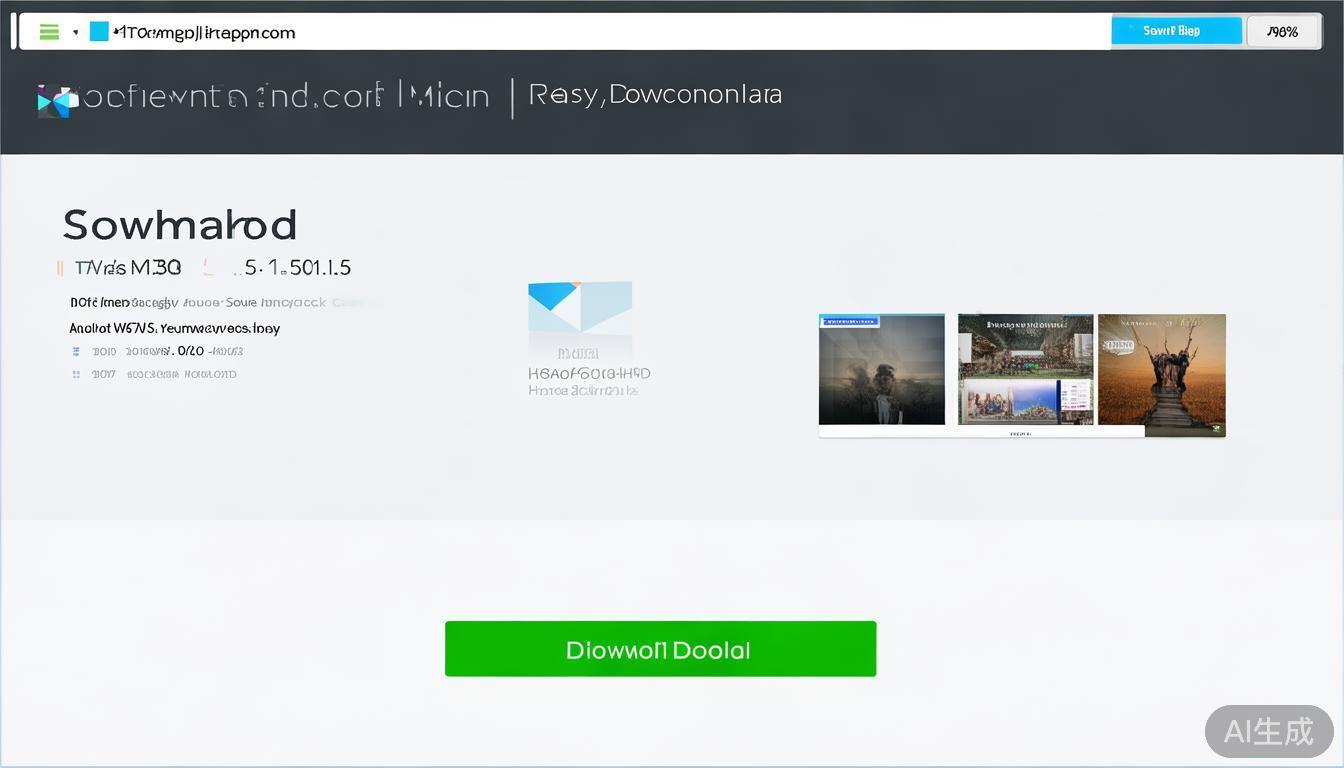Screen dimensions: 1344x768
Task: Open the zoom percentage box at top right
Action: pos(1281,31)
